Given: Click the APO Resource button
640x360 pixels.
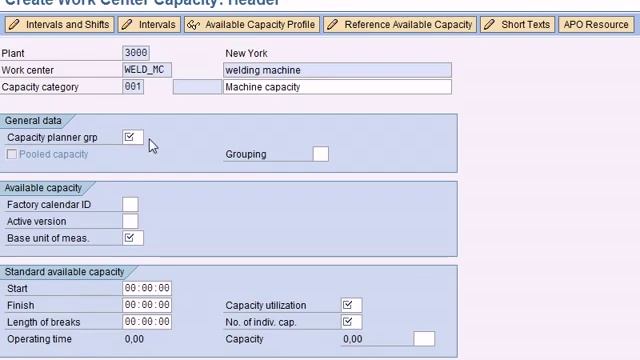Looking at the screenshot, I should (x=596, y=24).
